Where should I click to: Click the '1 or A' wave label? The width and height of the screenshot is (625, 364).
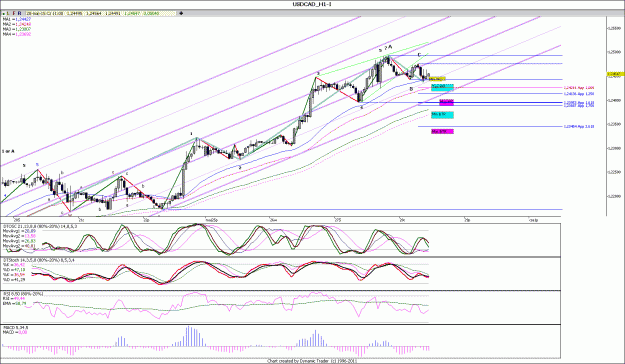[8, 152]
